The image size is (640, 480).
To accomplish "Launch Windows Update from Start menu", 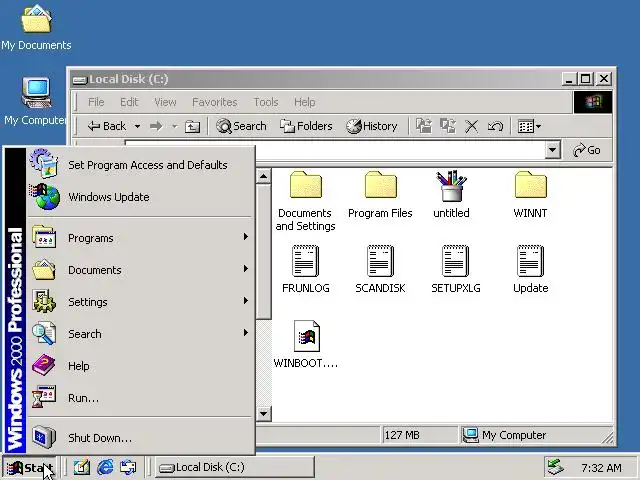I will 140,197.
